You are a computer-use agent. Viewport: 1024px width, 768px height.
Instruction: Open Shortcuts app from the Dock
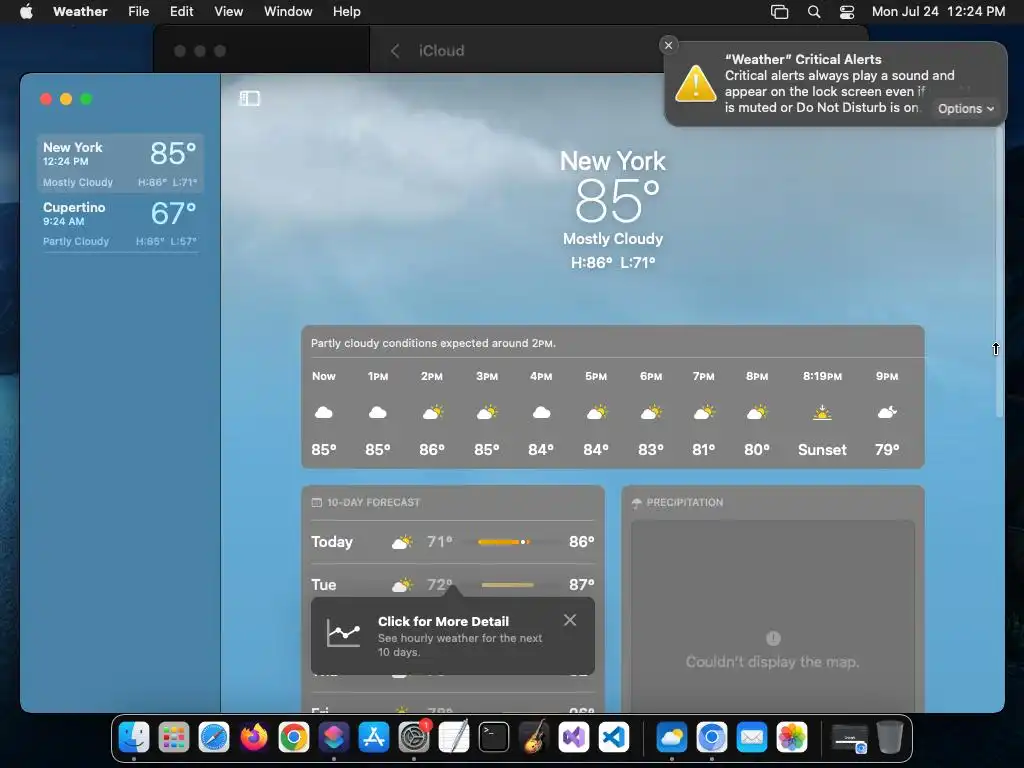[x=334, y=737]
